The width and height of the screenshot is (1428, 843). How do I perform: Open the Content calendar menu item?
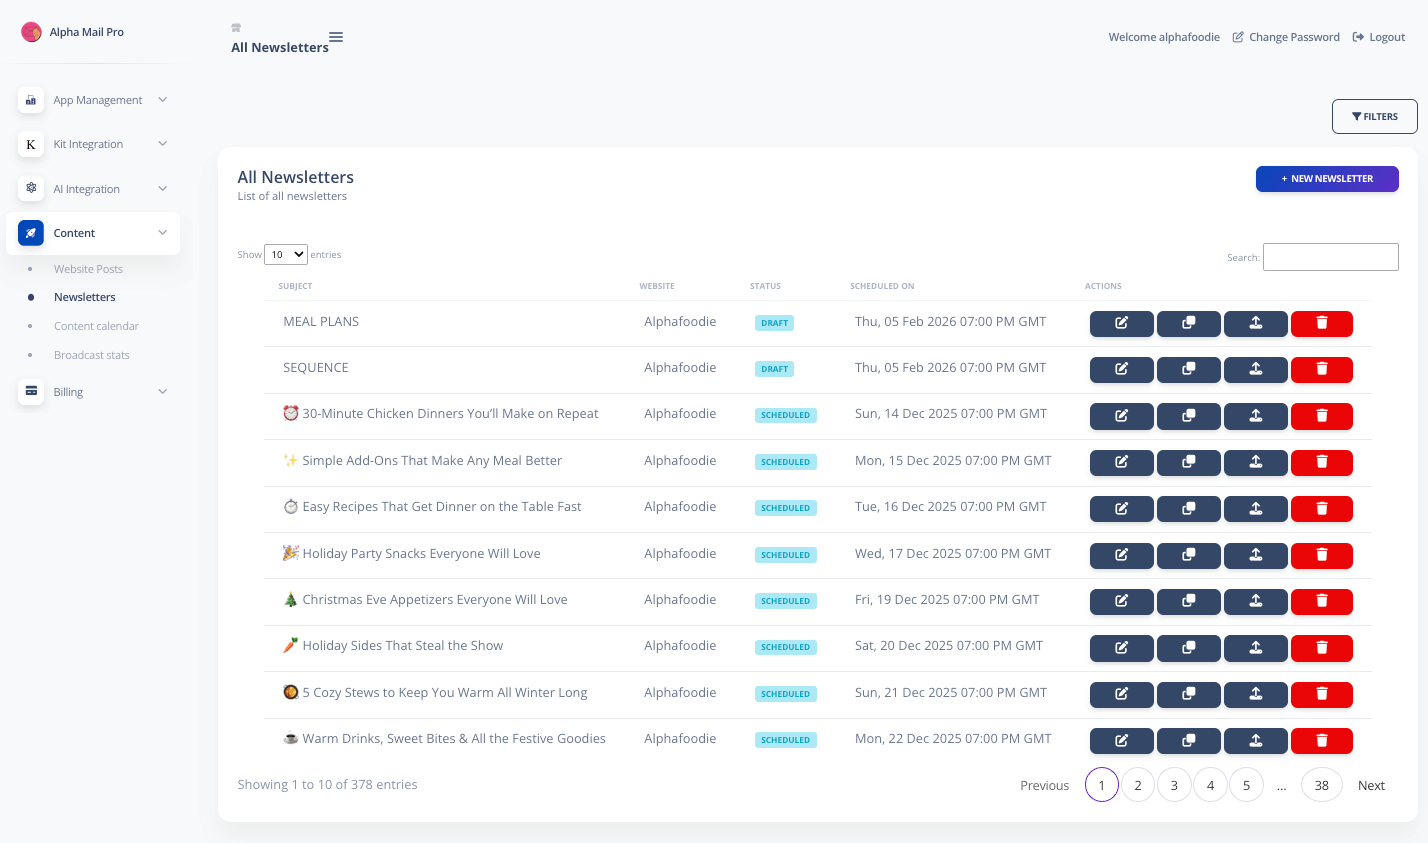96,325
